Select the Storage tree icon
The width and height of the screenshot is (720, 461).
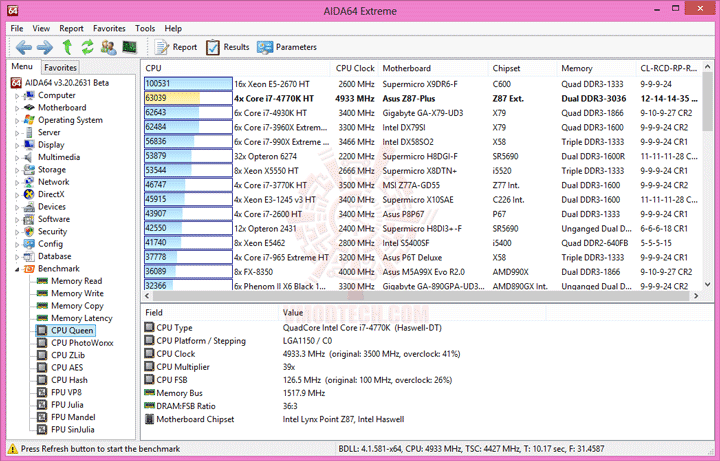tap(29, 170)
